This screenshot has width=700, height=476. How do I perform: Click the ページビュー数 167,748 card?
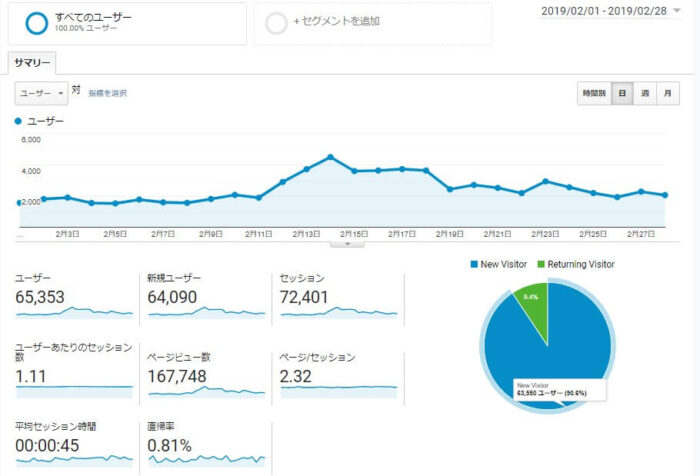coord(206,374)
